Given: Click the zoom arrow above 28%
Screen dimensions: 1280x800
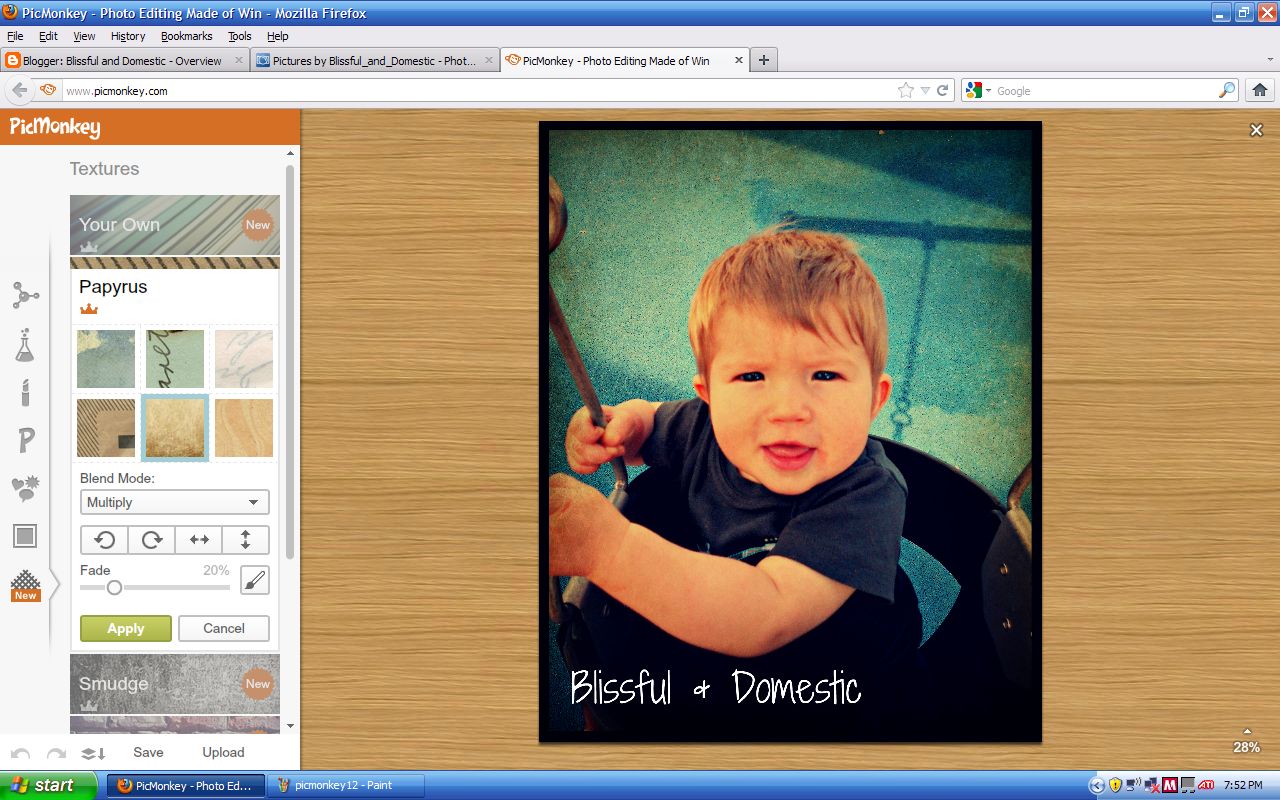Looking at the screenshot, I should 1246,731.
